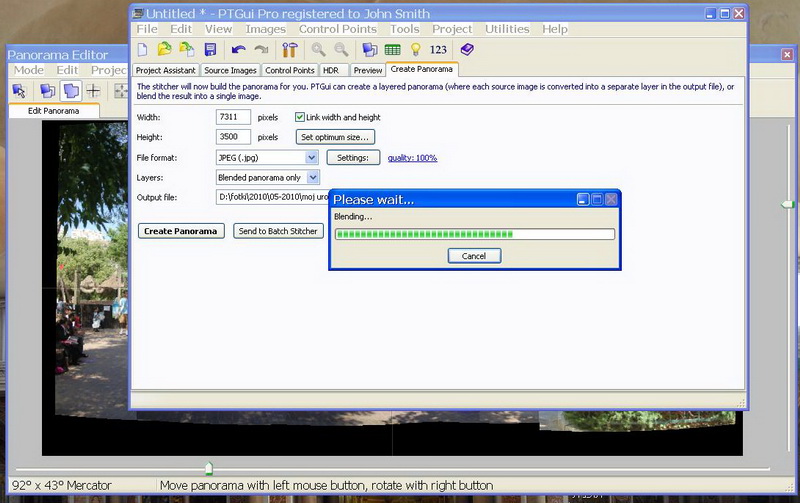Toggle highlighted blend-mode icon in Panorama Editor
This screenshot has height=503, width=800.
[71, 91]
